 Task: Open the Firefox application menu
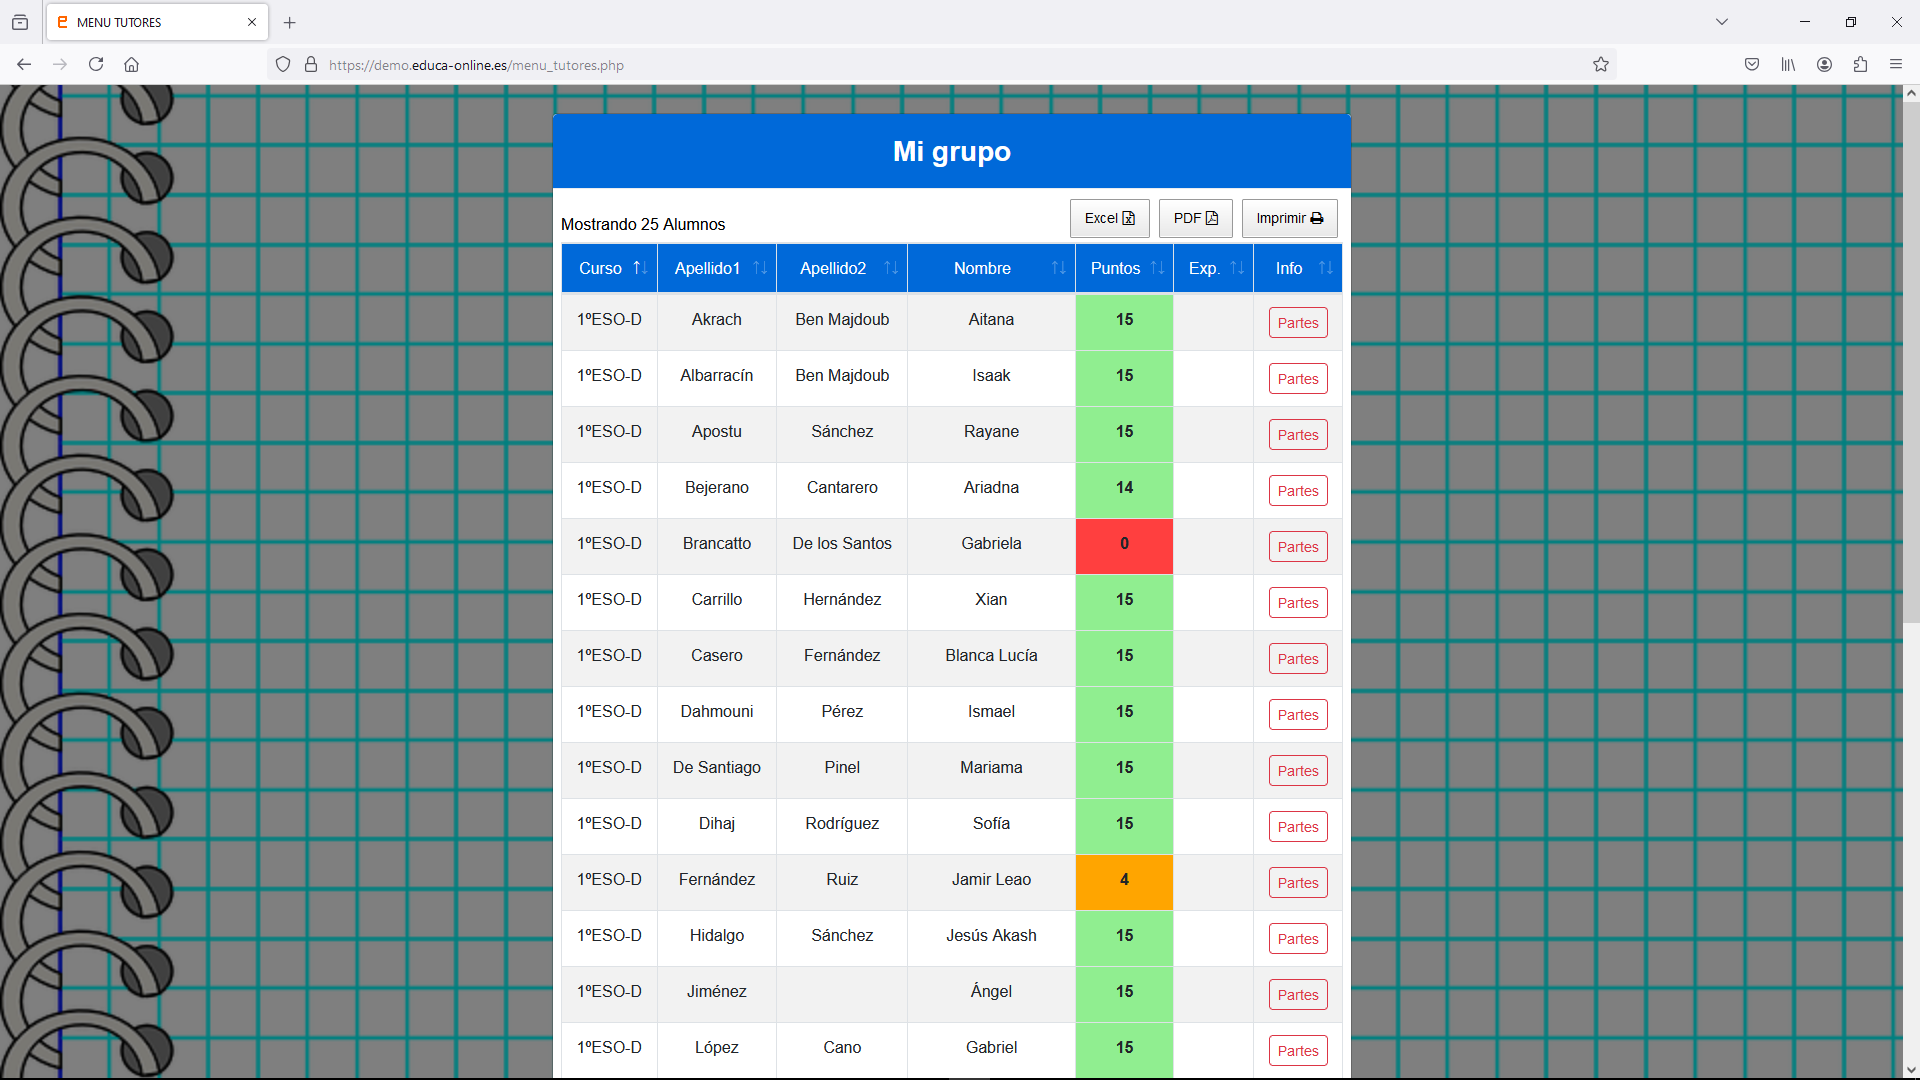1895,65
